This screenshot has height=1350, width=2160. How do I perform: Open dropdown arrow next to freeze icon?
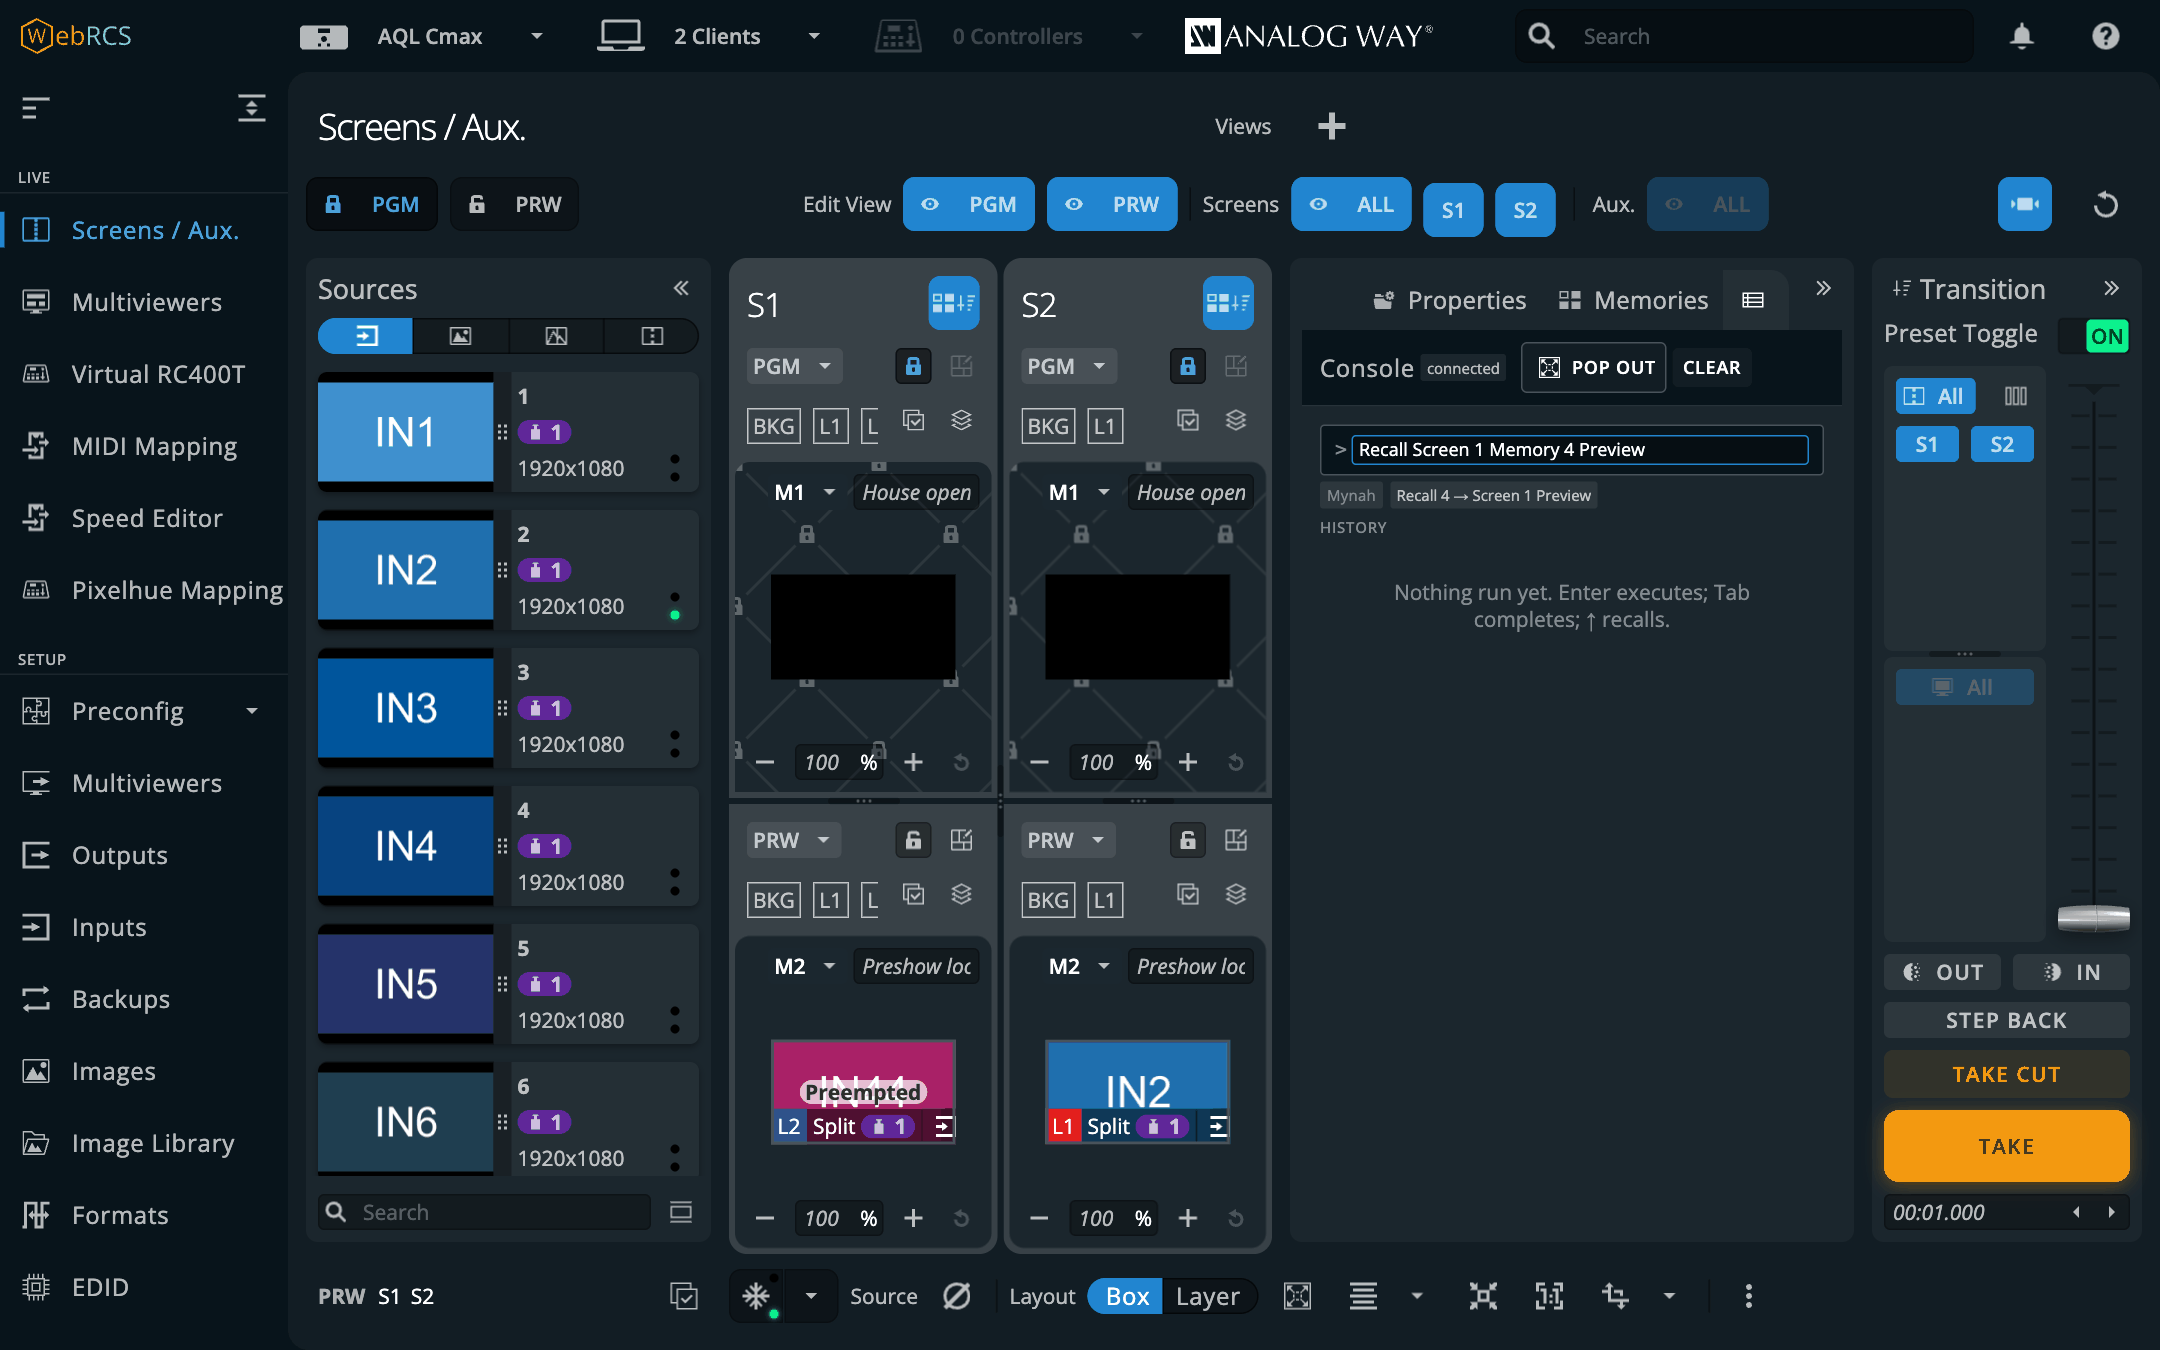click(x=811, y=1296)
